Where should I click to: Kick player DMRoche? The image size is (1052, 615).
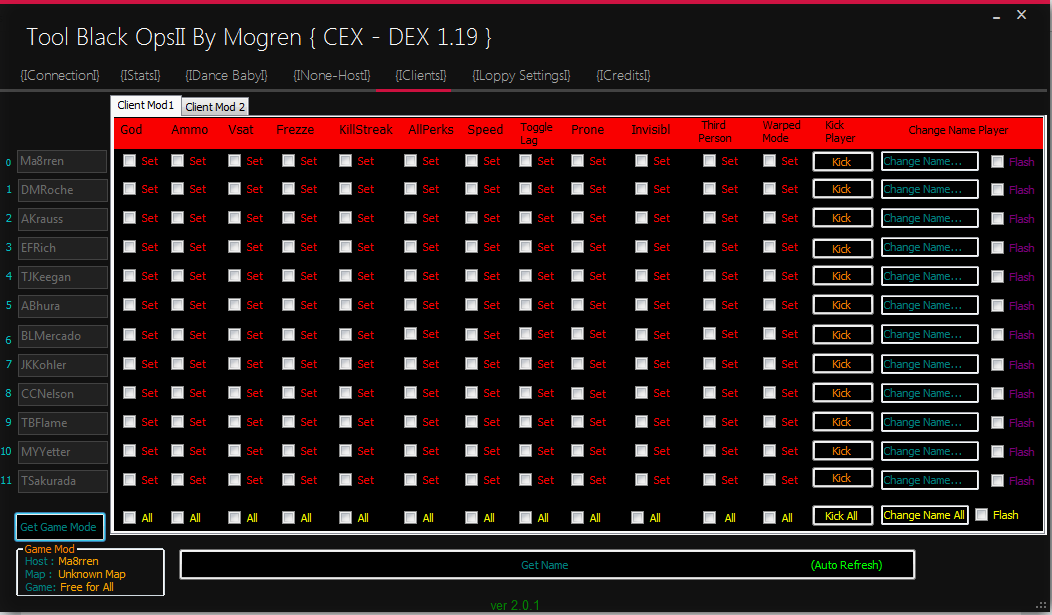[843, 189]
